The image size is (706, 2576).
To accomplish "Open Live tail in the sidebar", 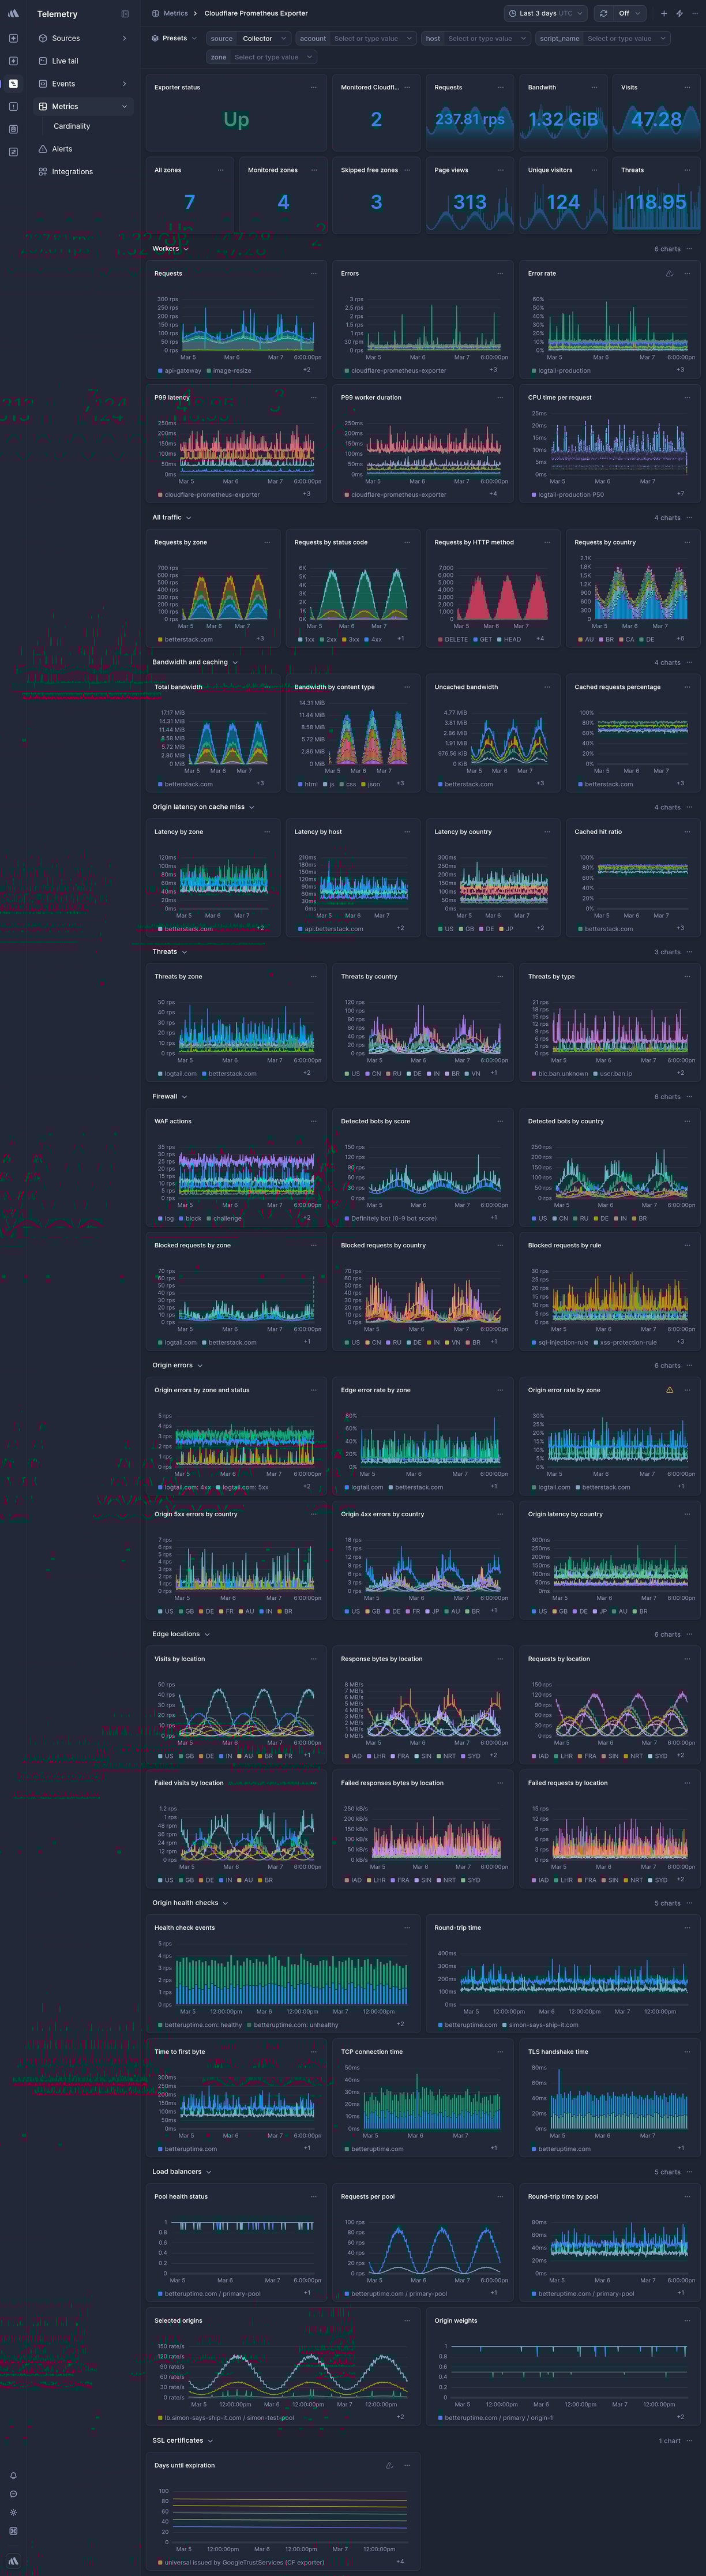I will coord(82,61).
